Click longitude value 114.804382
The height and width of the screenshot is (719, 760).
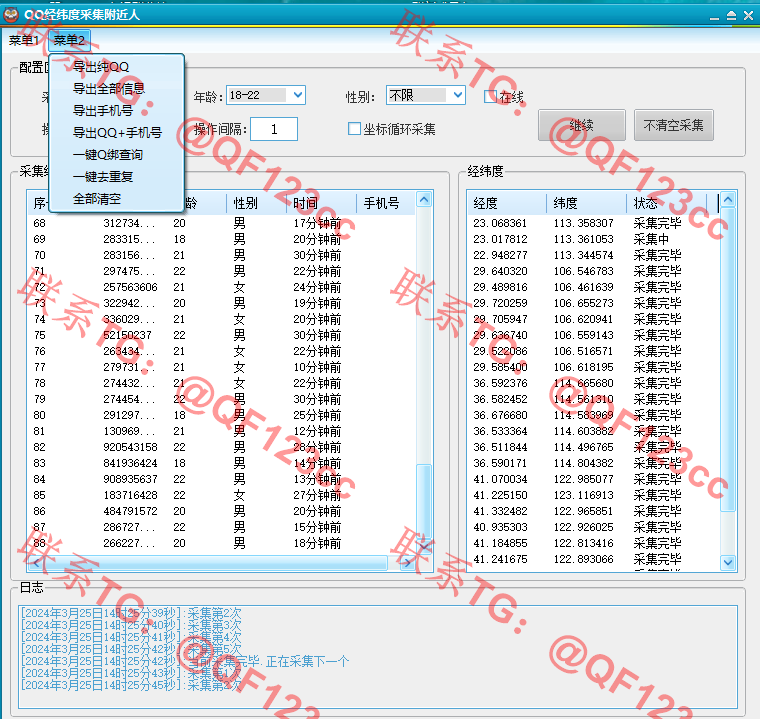click(584, 463)
